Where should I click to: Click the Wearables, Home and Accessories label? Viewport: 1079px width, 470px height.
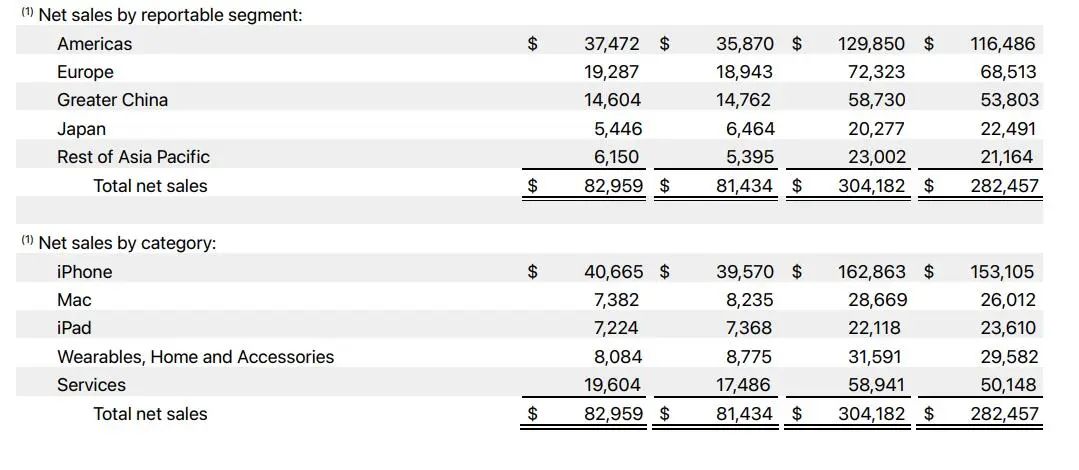pyautogui.click(x=195, y=357)
